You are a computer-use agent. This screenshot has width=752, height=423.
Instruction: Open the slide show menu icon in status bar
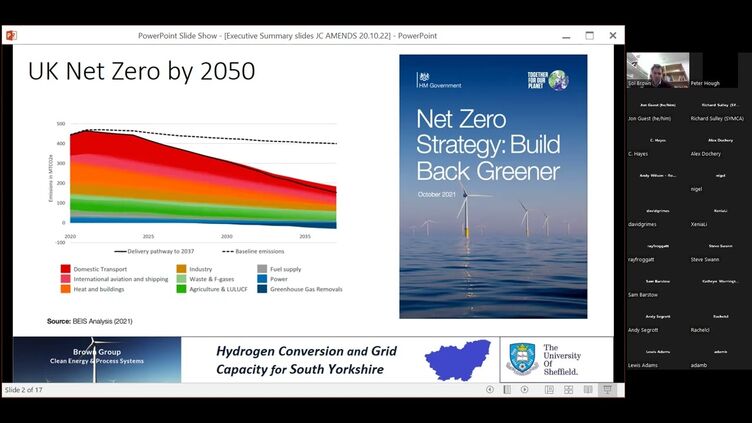pos(507,390)
